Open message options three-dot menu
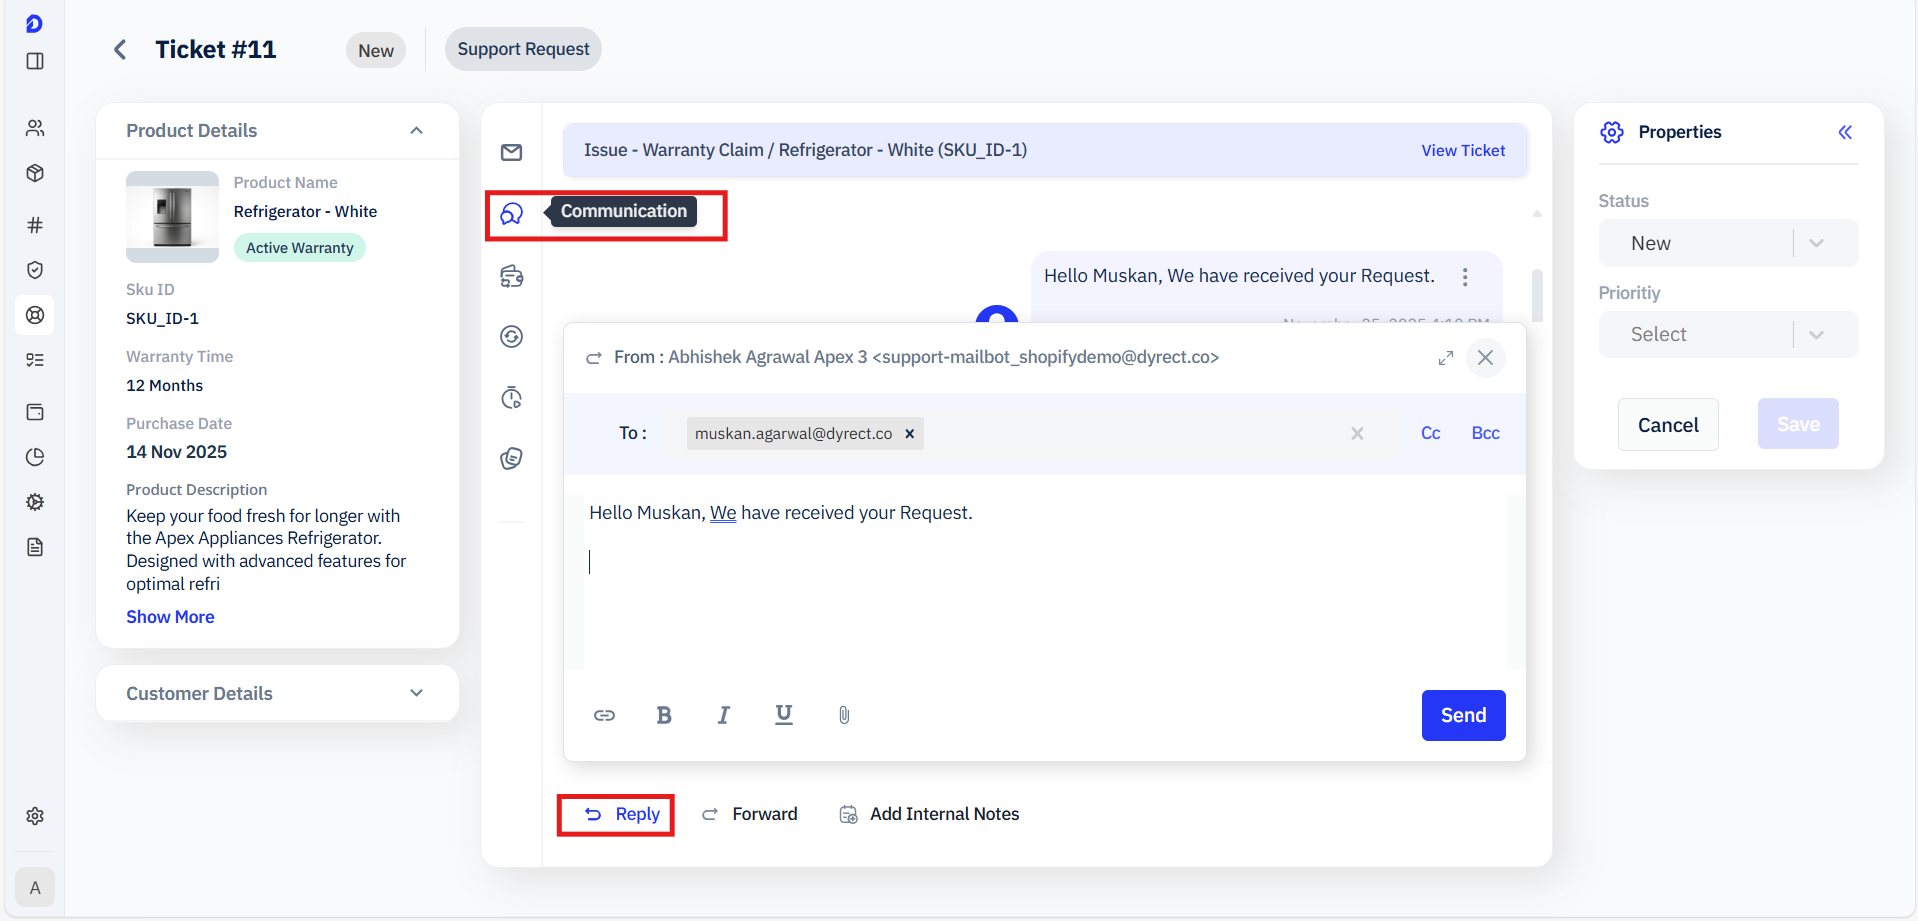 1465,277
